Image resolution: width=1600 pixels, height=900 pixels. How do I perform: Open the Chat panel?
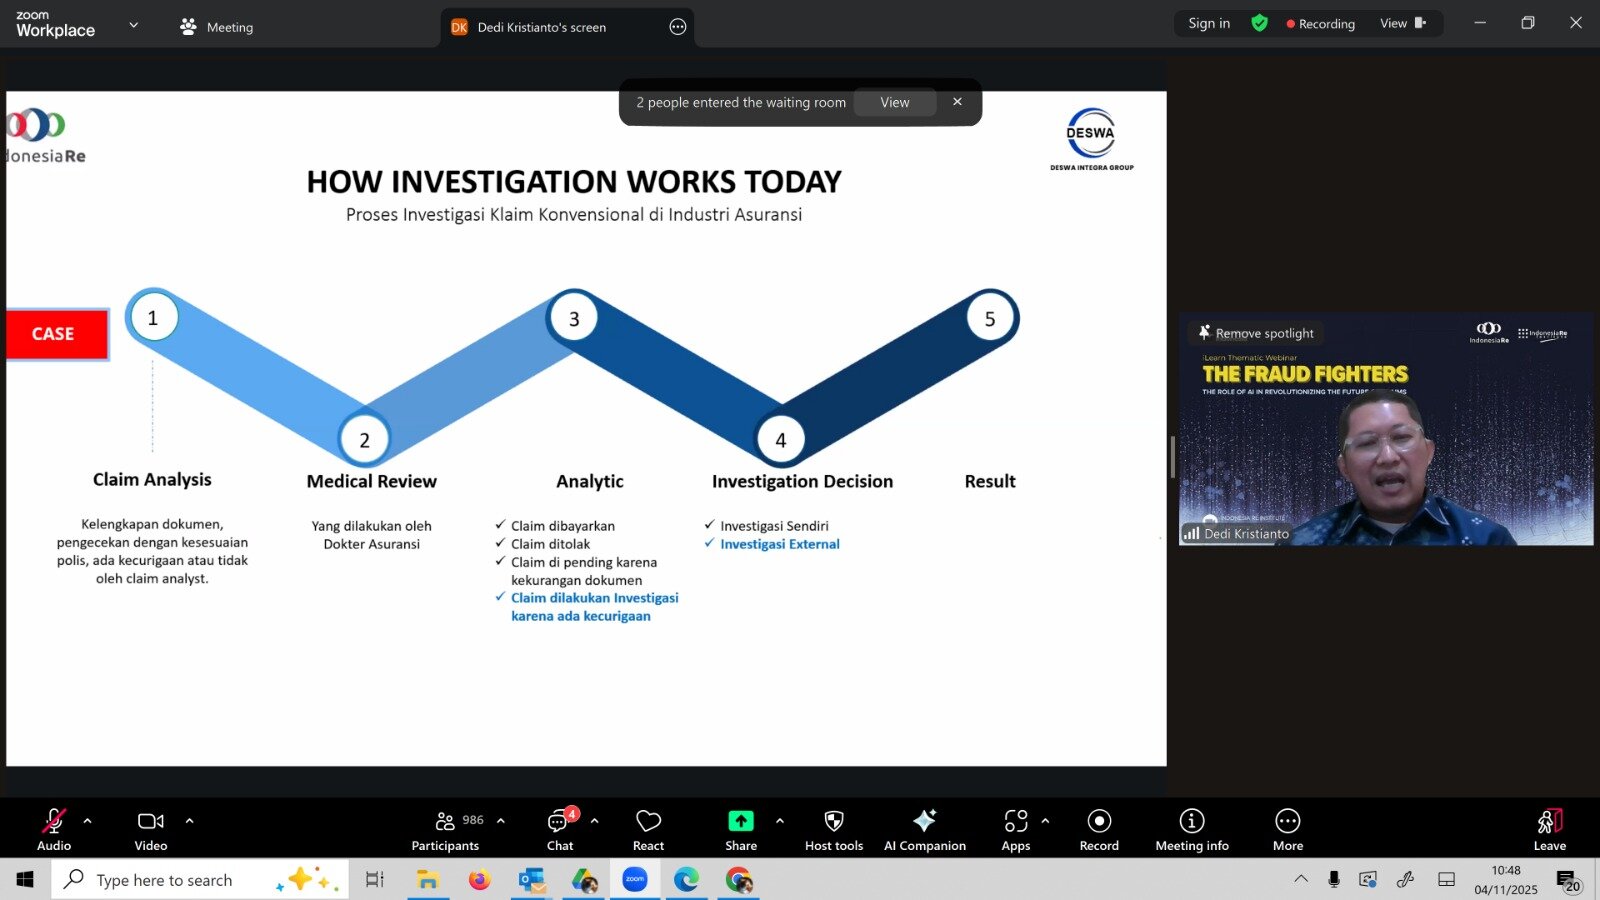coord(560,828)
